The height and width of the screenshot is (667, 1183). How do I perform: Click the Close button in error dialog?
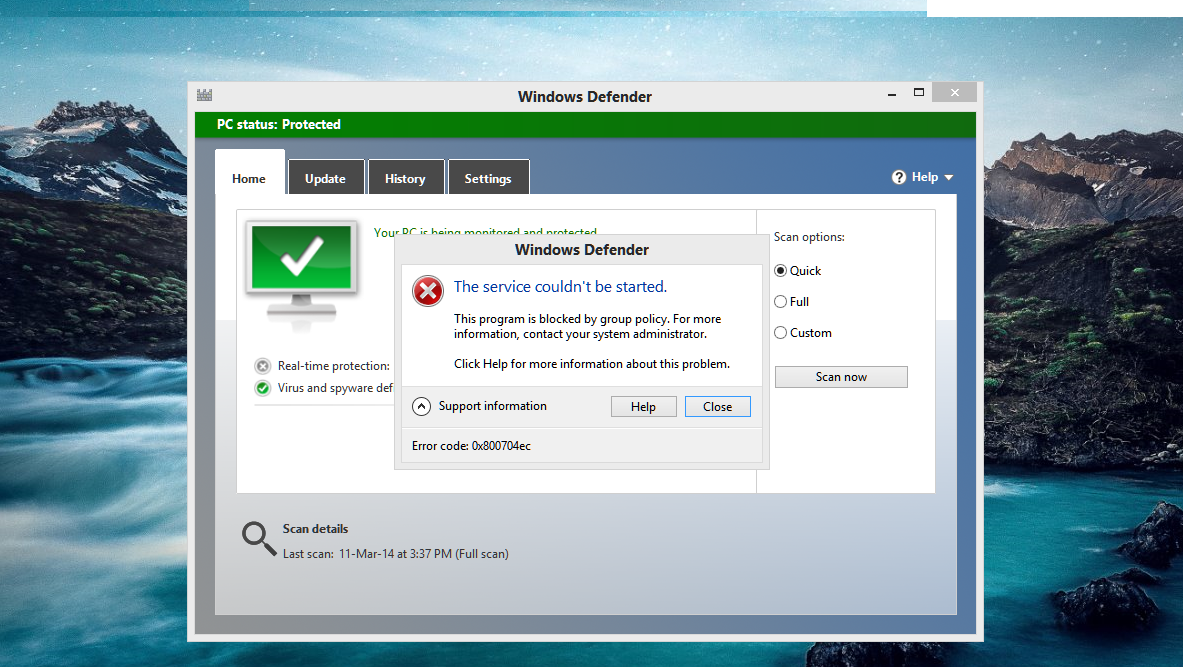pos(717,407)
